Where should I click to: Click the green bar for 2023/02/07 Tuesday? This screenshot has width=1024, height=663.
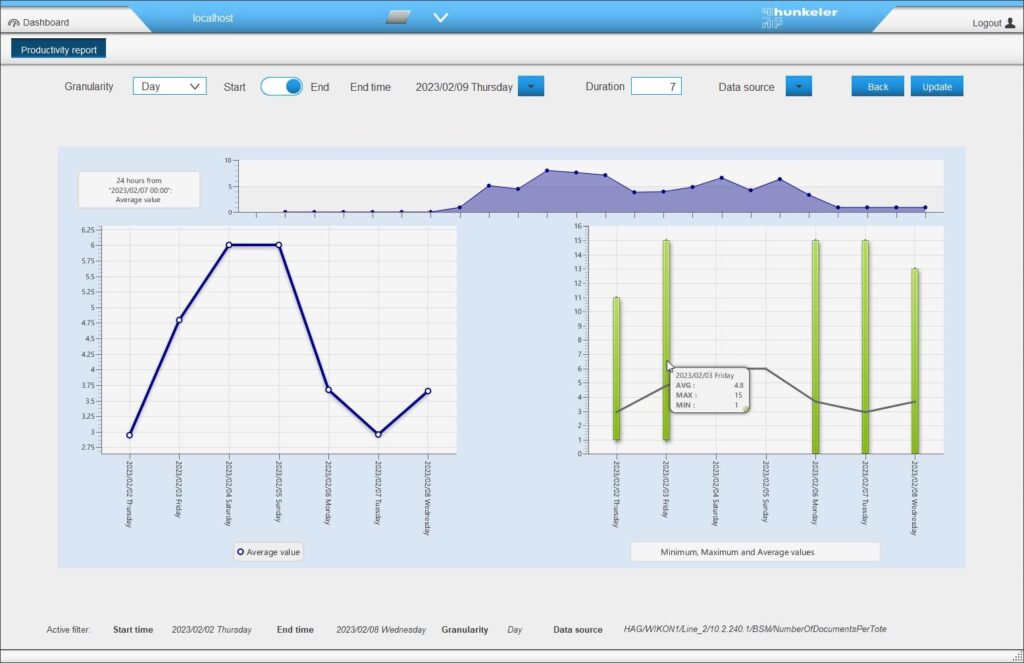click(865, 347)
